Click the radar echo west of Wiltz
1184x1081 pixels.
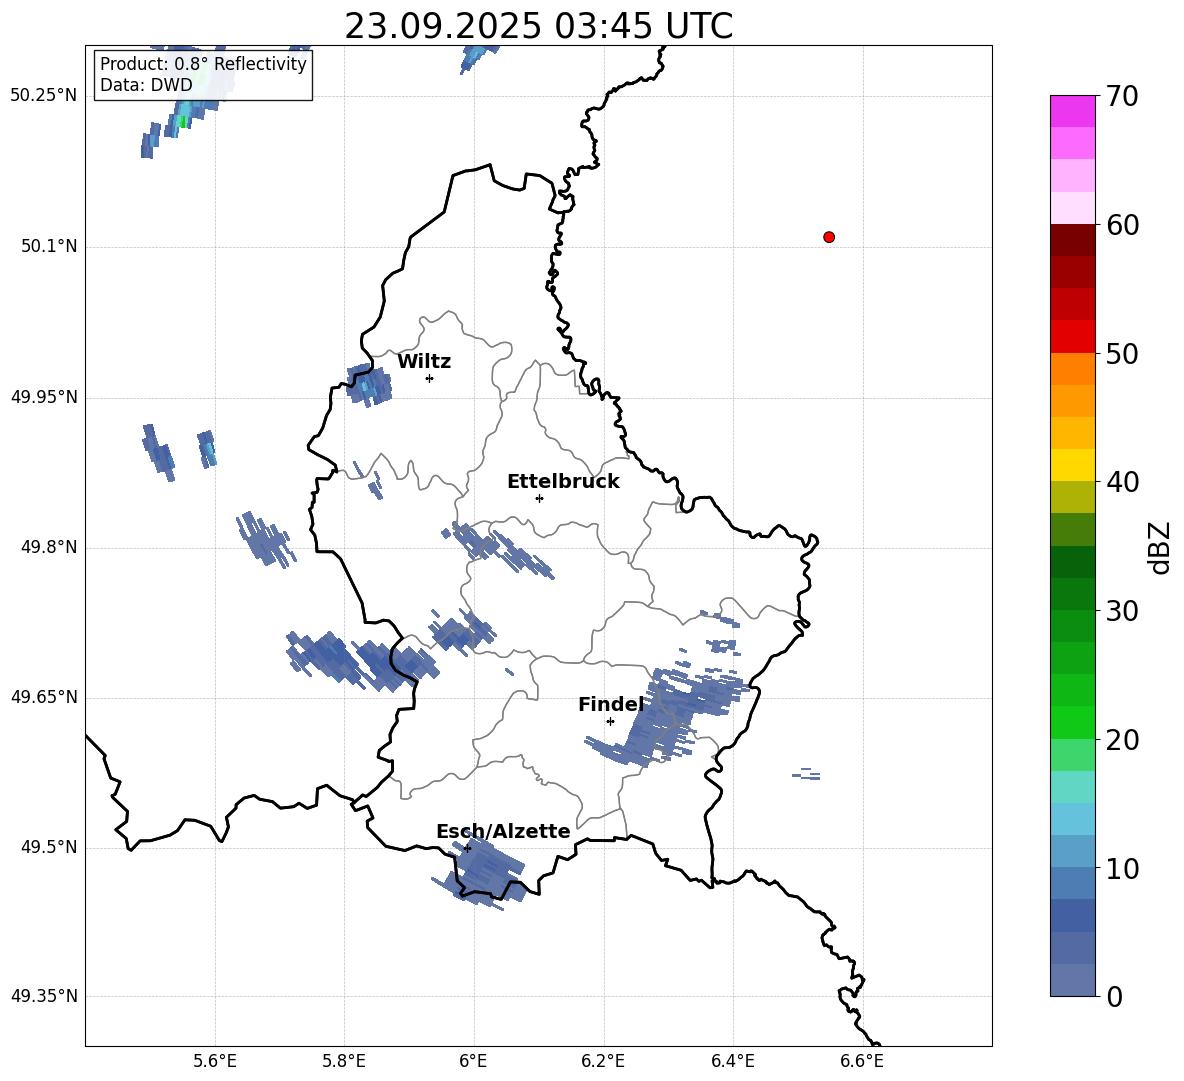(x=369, y=385)
